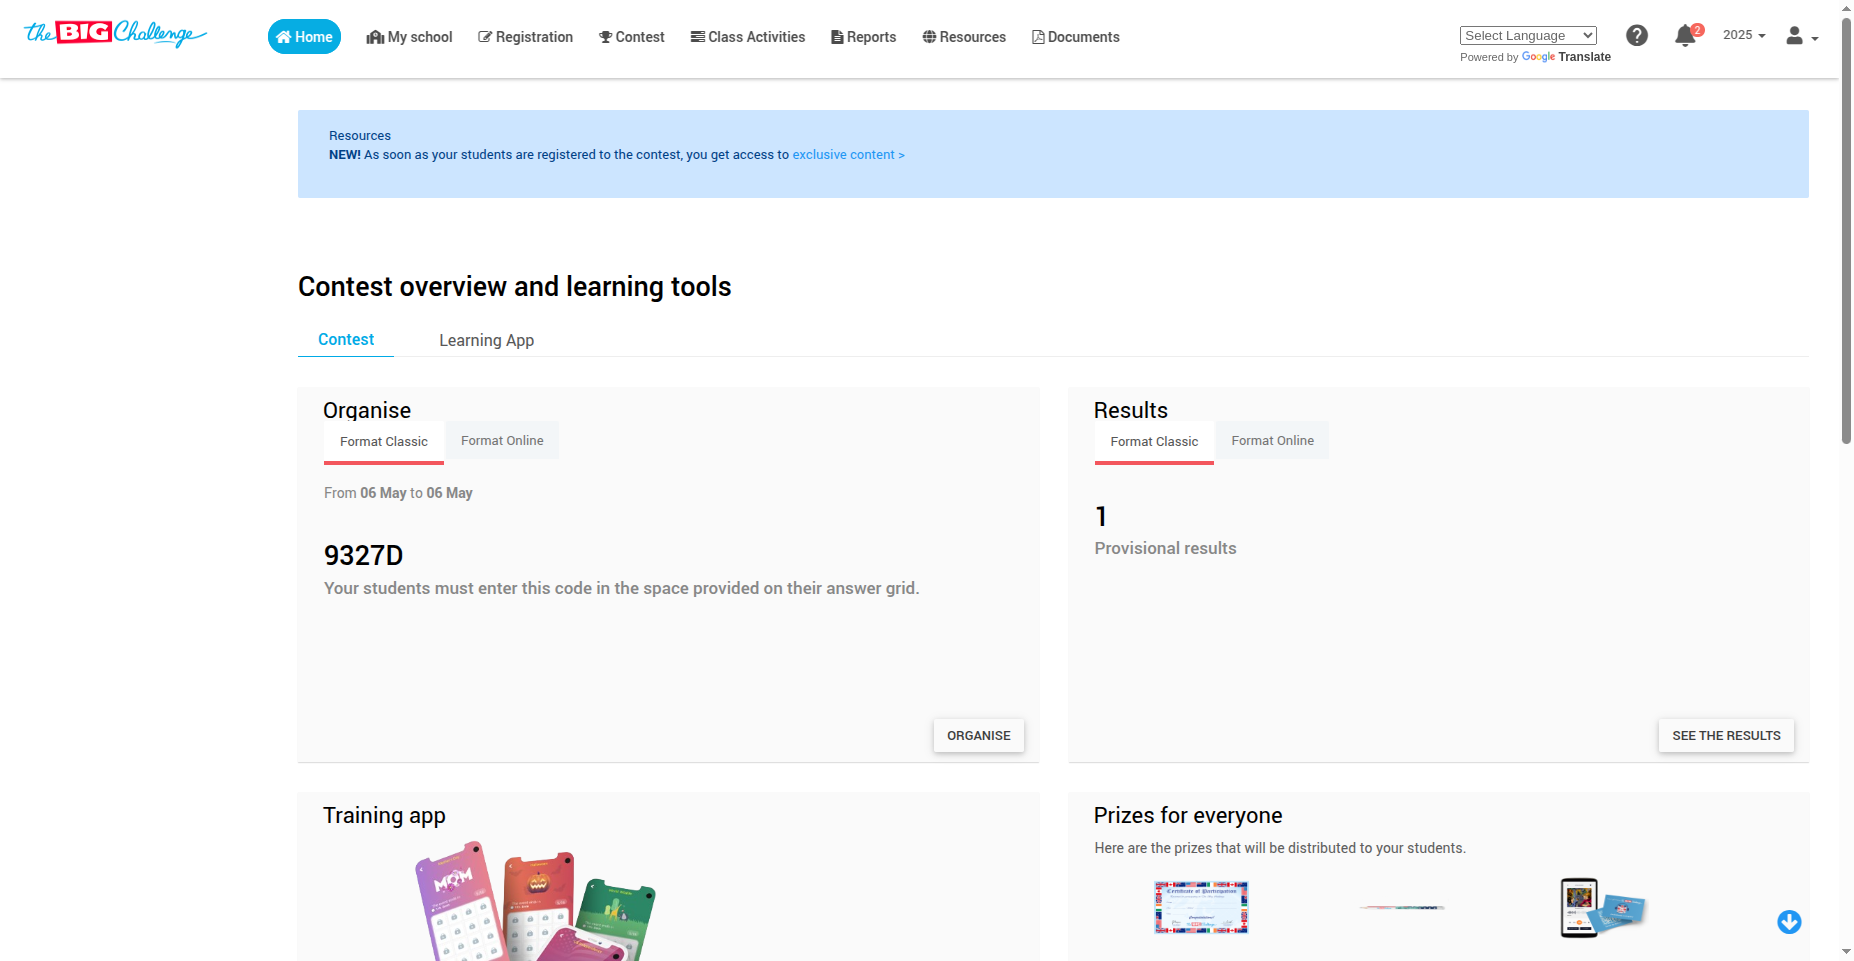Click the contest code 9327D
This screenshot has height=961, width=1854.
click(364, 556)
